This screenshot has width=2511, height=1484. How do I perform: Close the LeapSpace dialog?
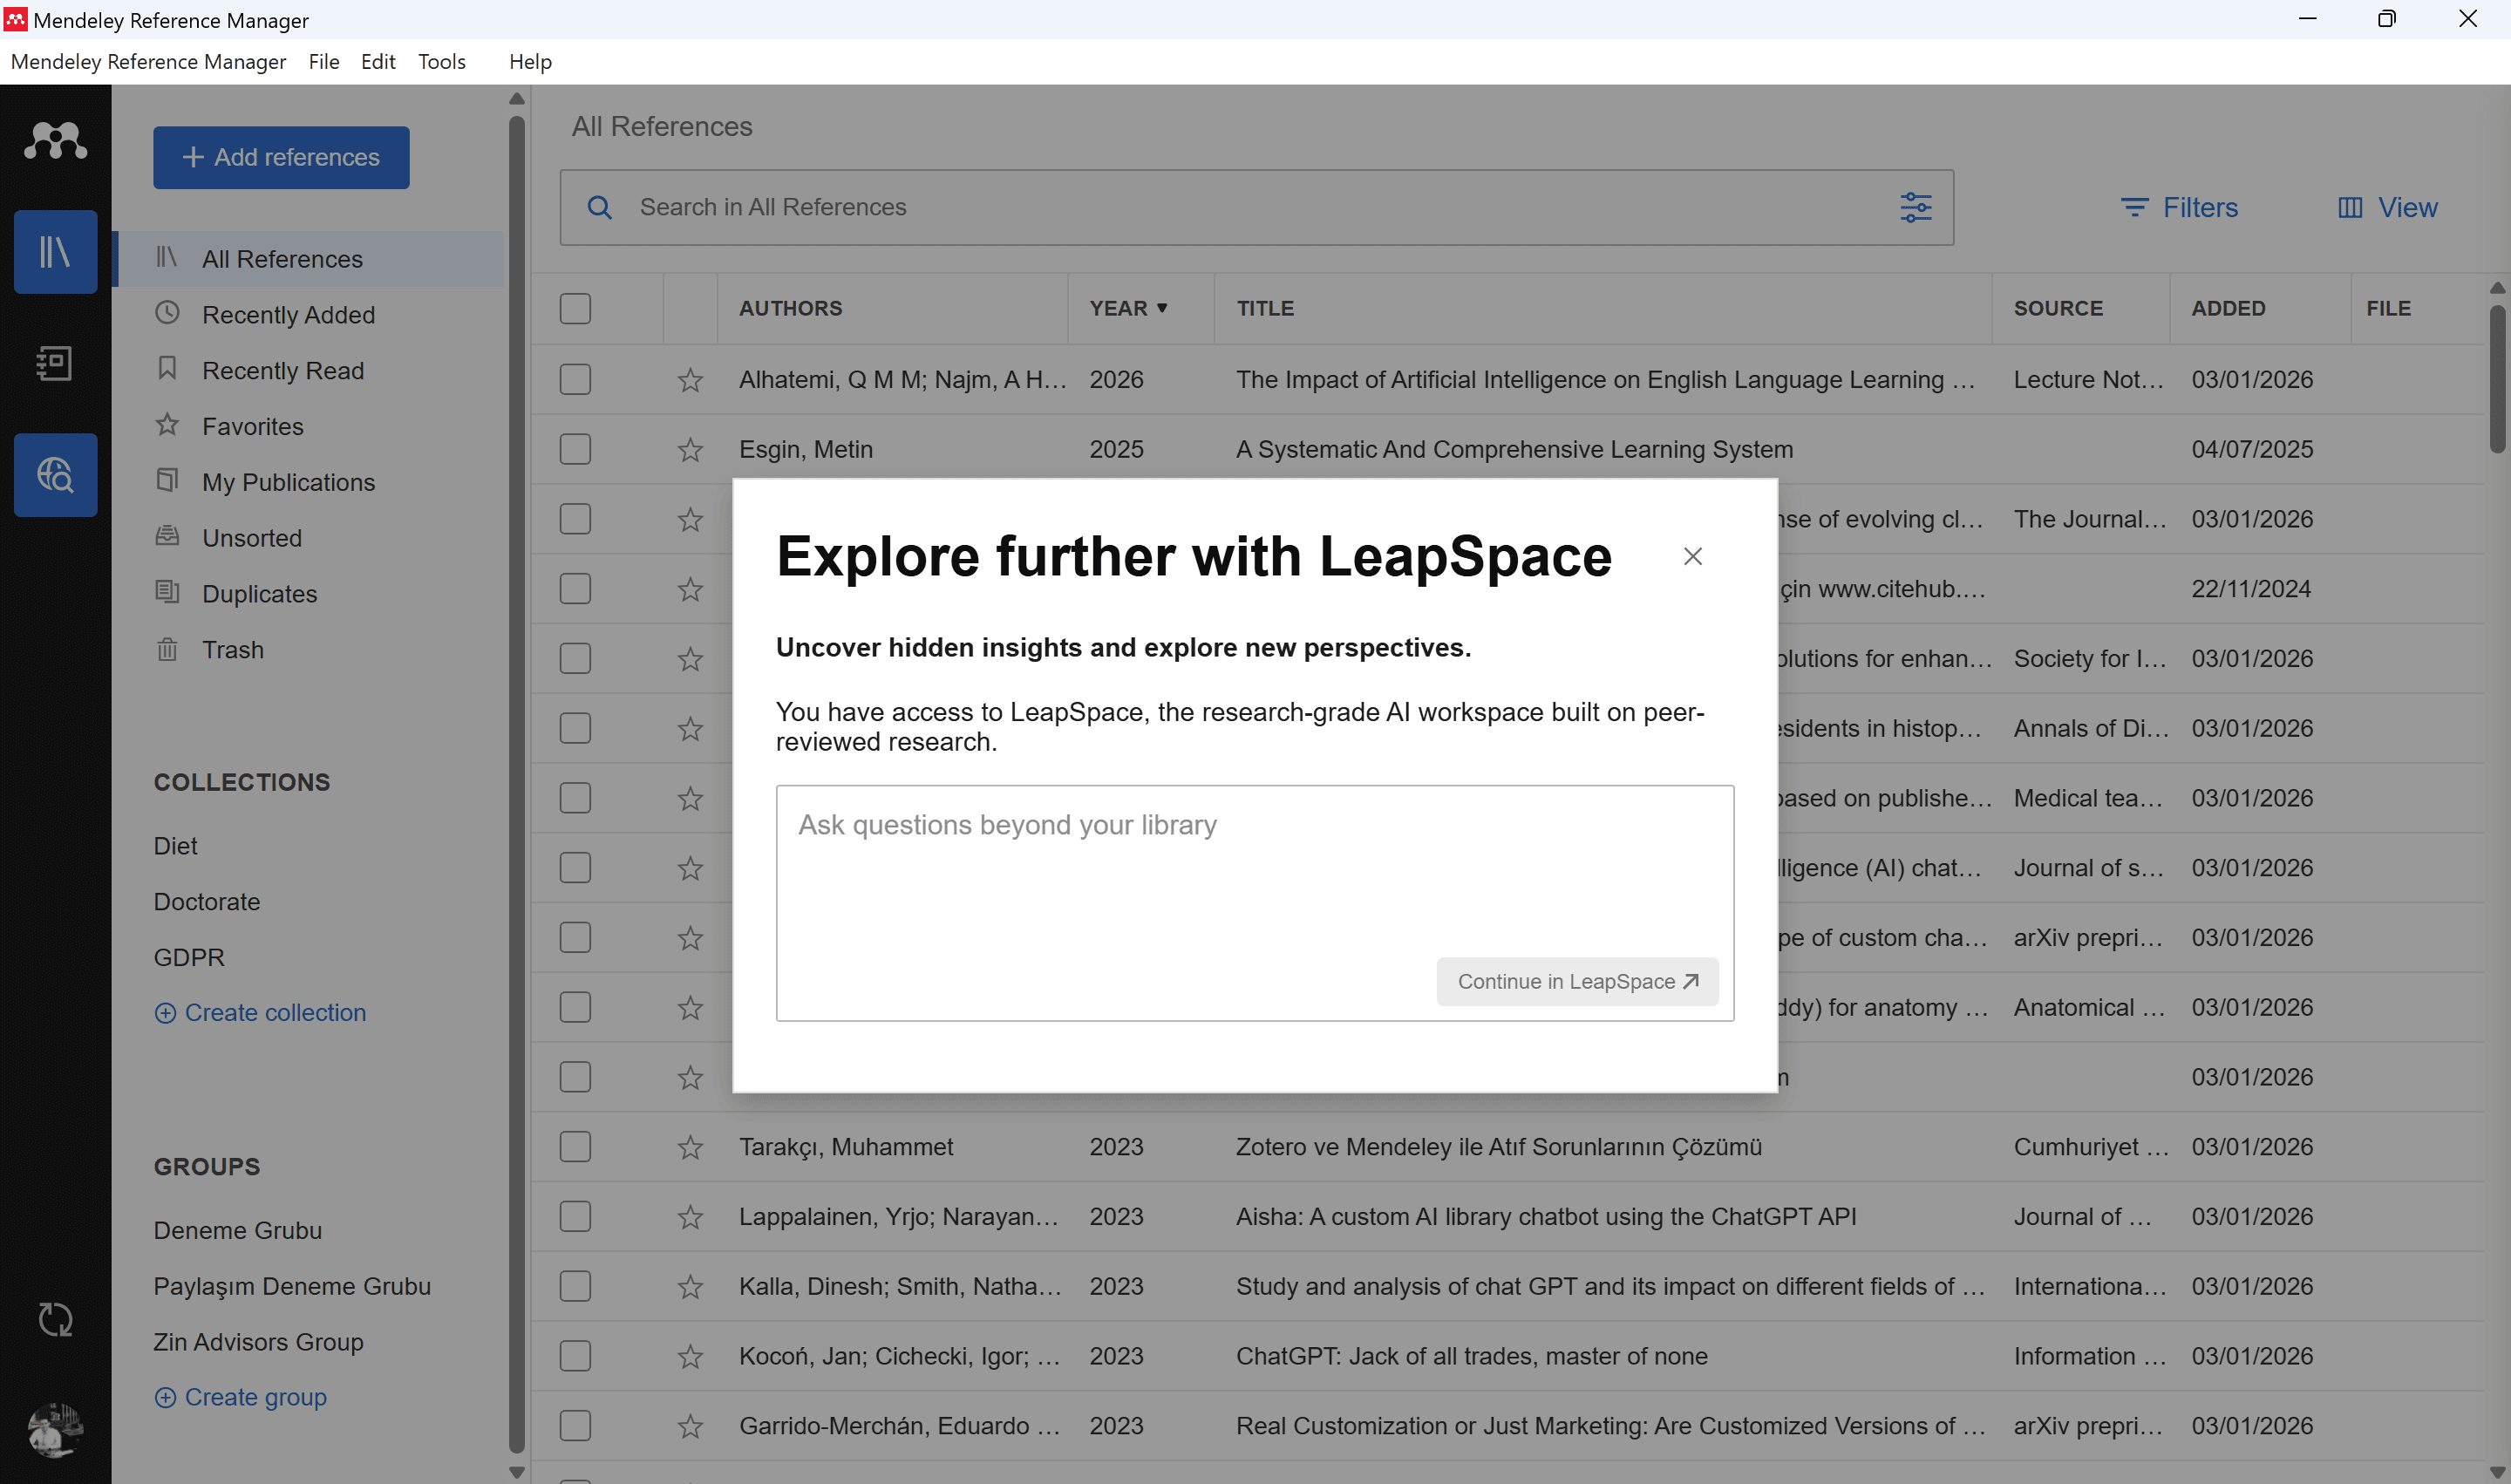[x=1692, y=556]
